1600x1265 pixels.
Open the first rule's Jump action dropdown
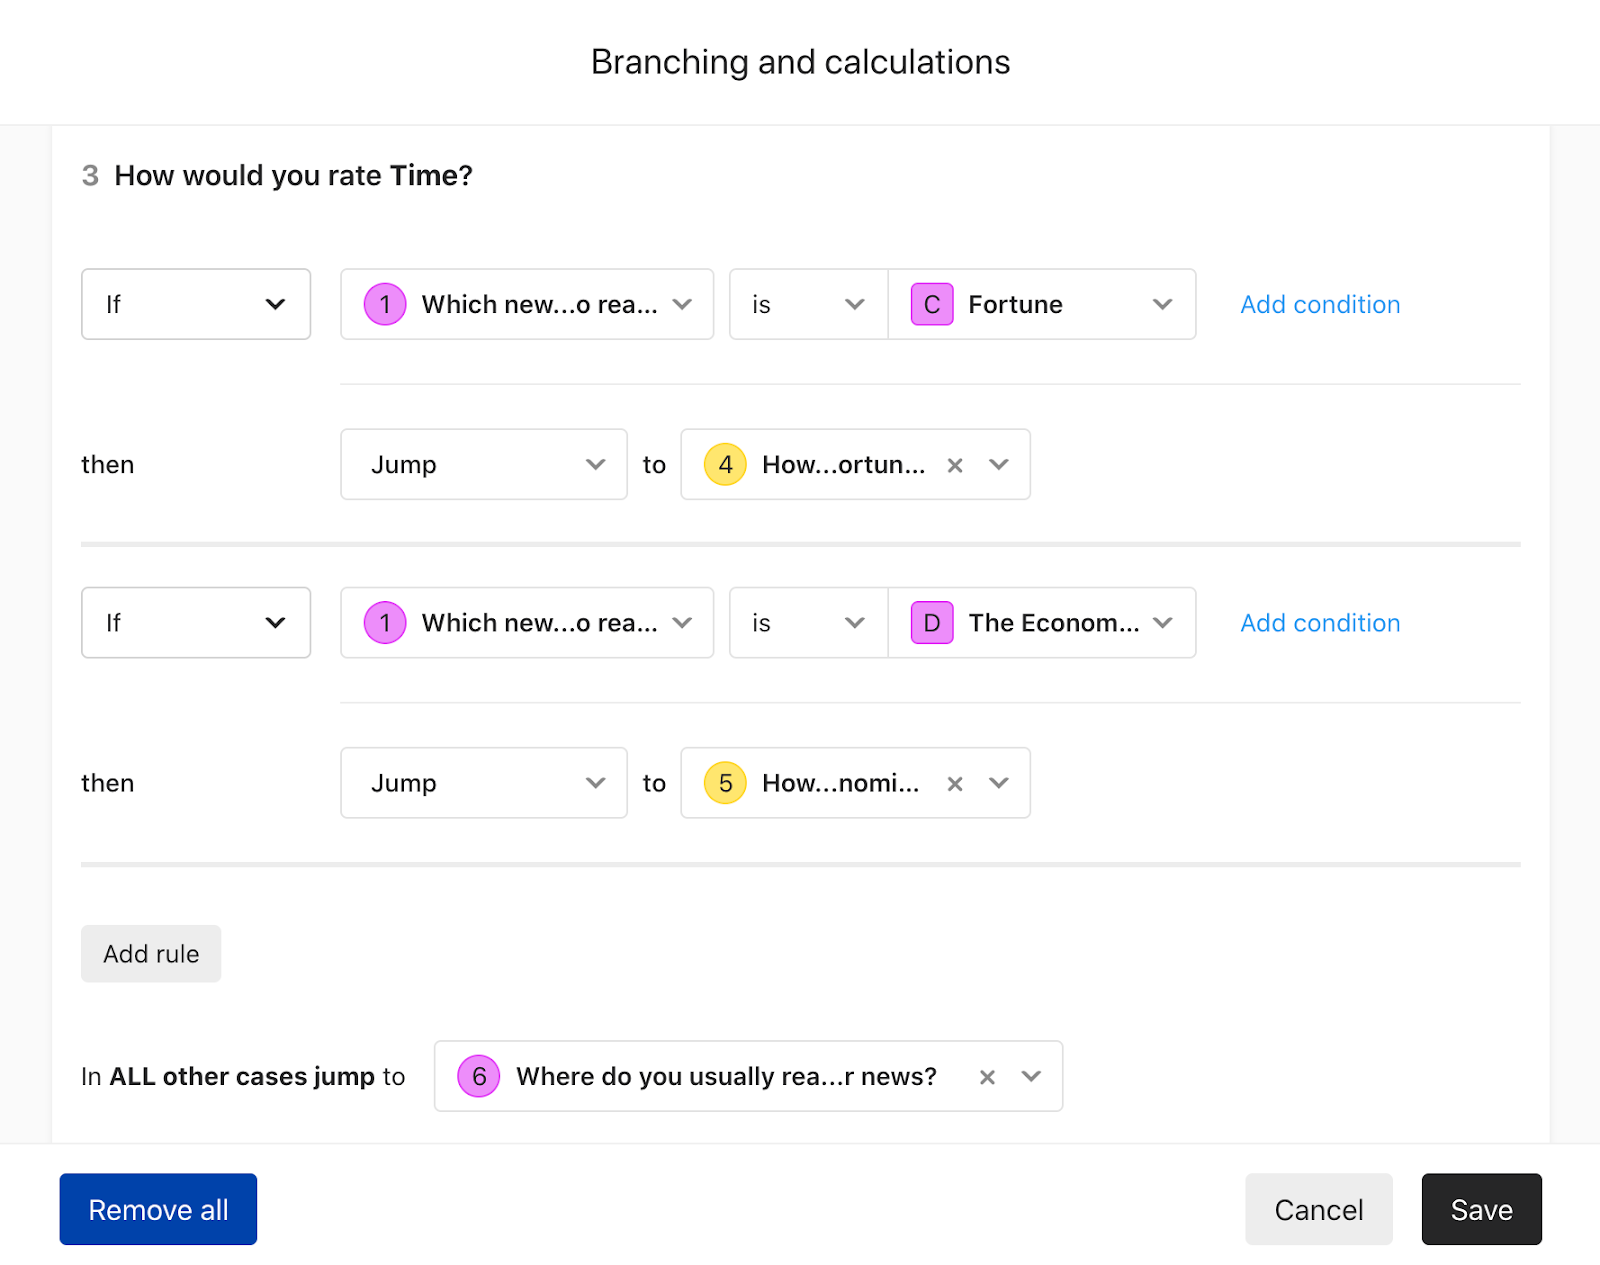click(484, 464)
